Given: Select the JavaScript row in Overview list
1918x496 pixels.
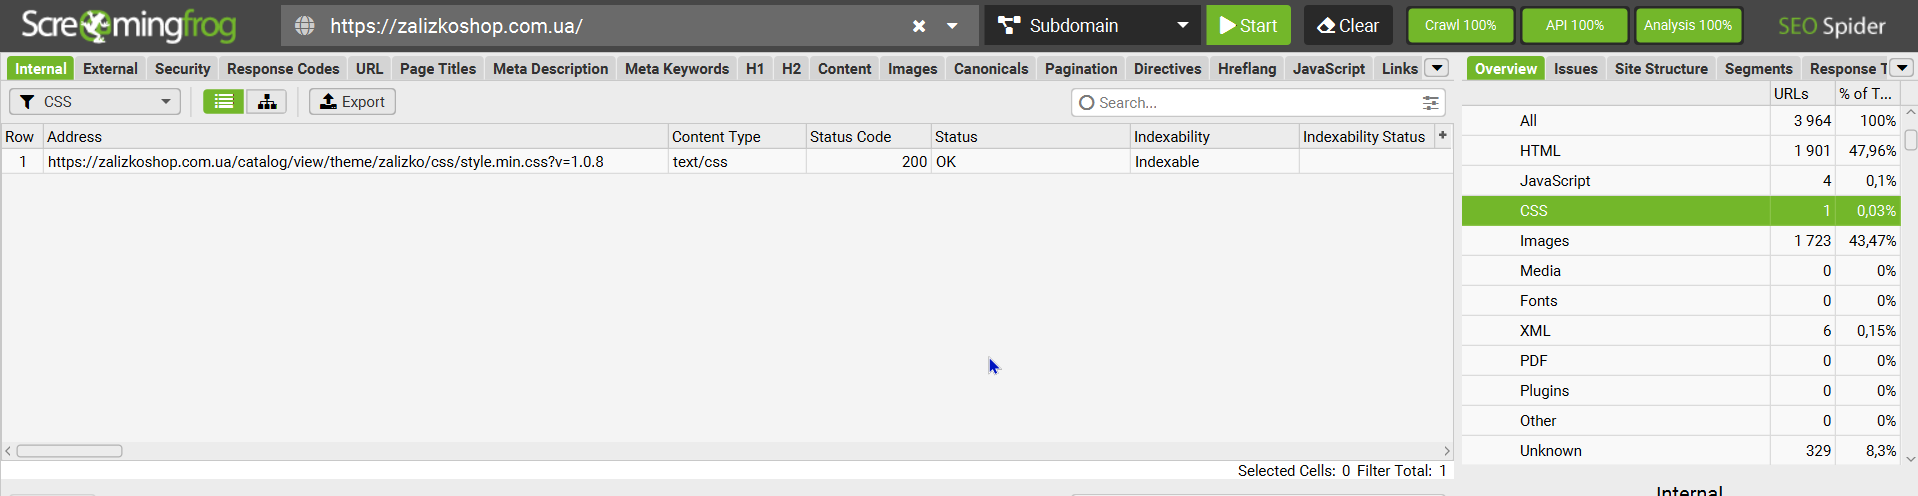Looking at the screenshot, I should [1680, 181].
